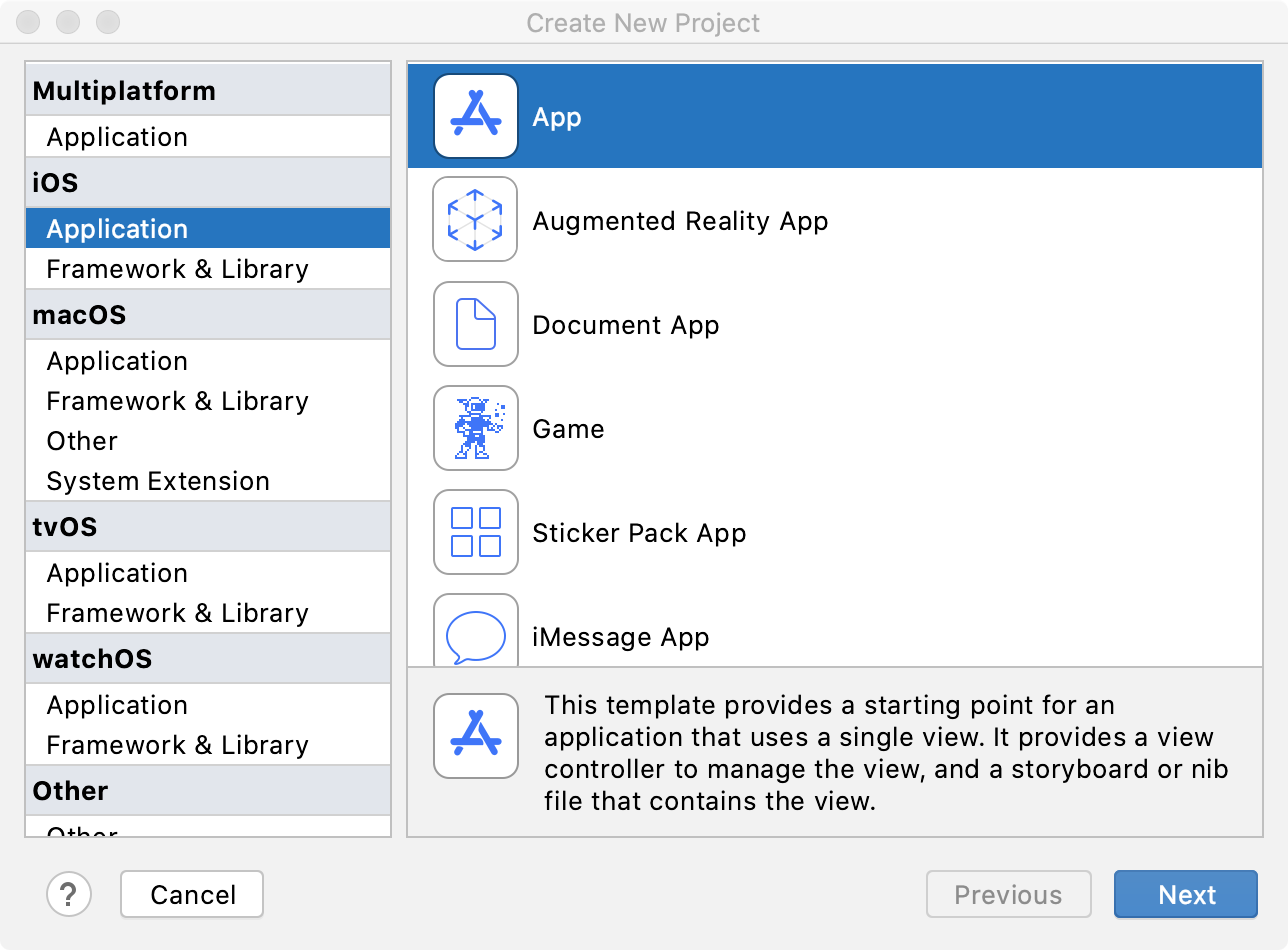The width and height of the screenshot is (1288, 950).
Task: Click the iOS section header
Action: pos(208,183)
